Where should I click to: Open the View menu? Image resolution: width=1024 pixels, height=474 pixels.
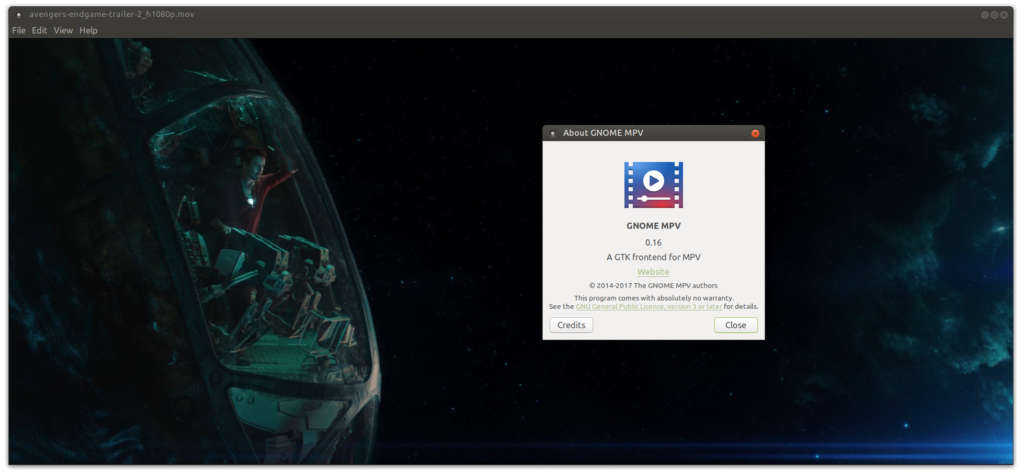click(x=63, y=31)
